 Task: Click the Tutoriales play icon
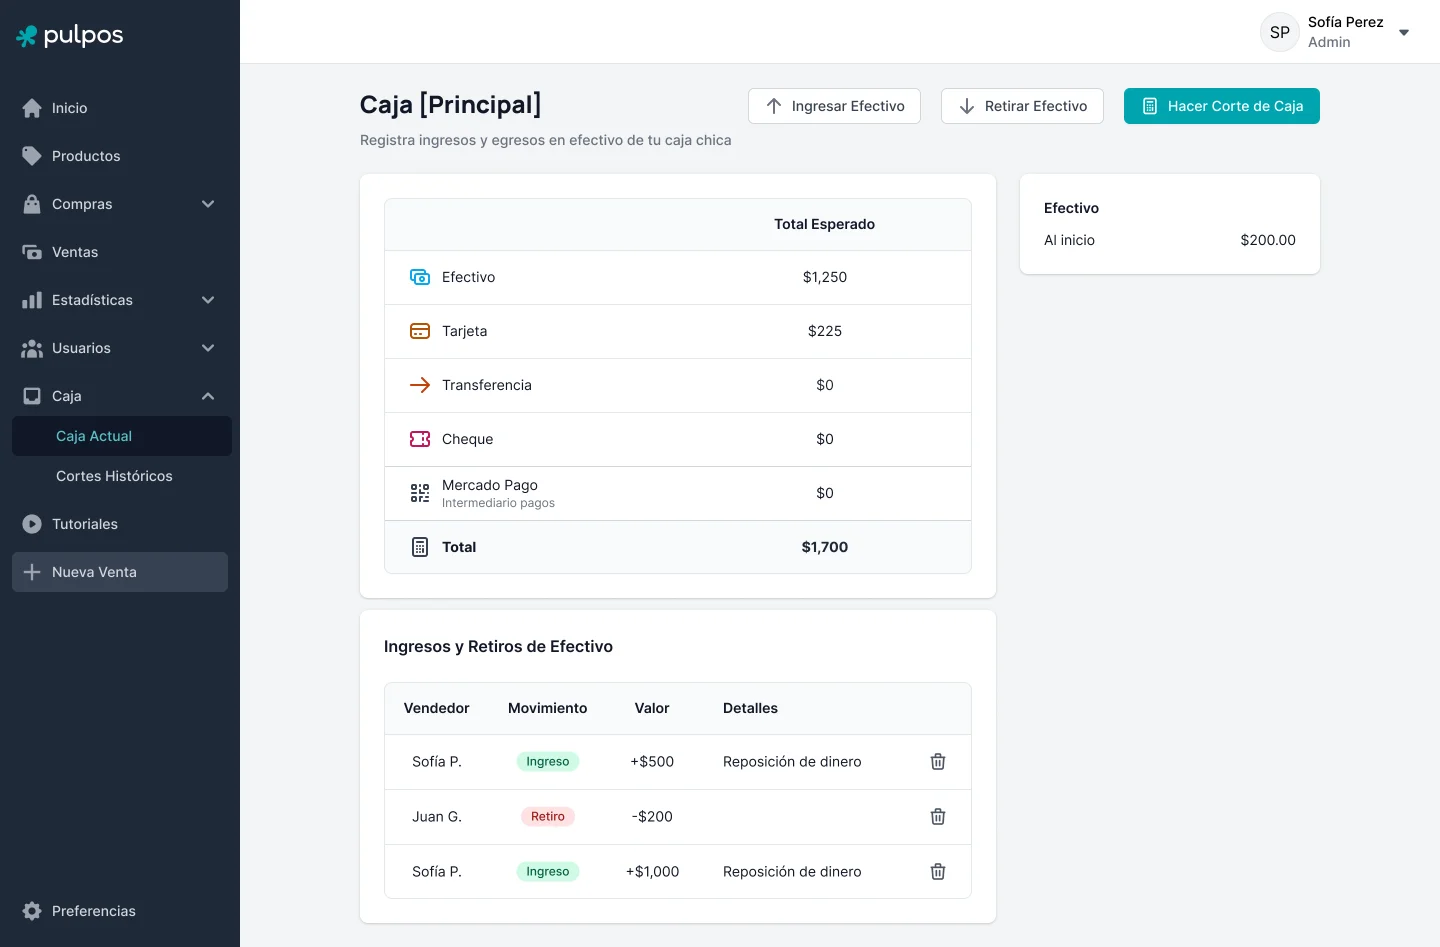32,524
